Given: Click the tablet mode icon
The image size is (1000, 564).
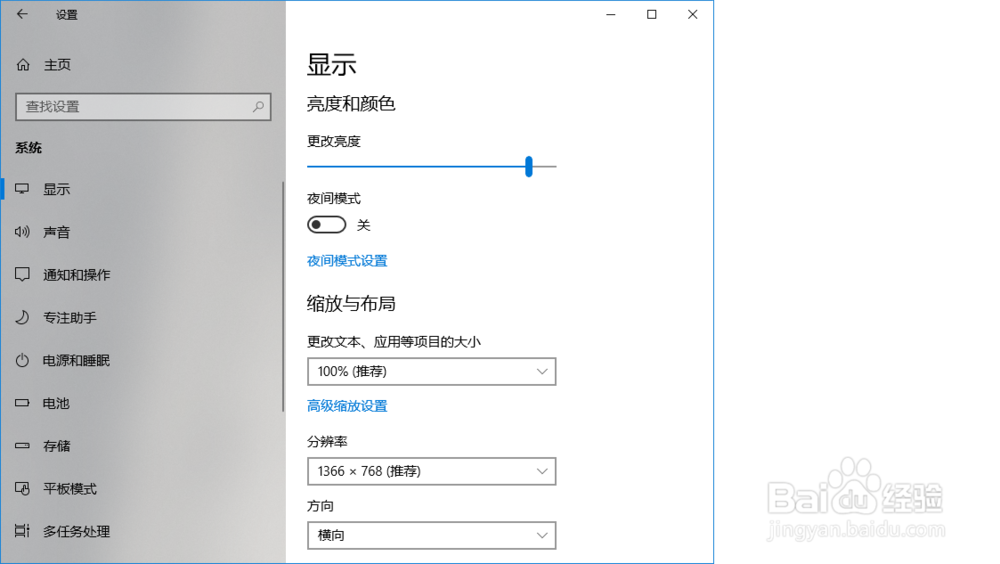Looking at the screenshot, I should click(22, 488).
